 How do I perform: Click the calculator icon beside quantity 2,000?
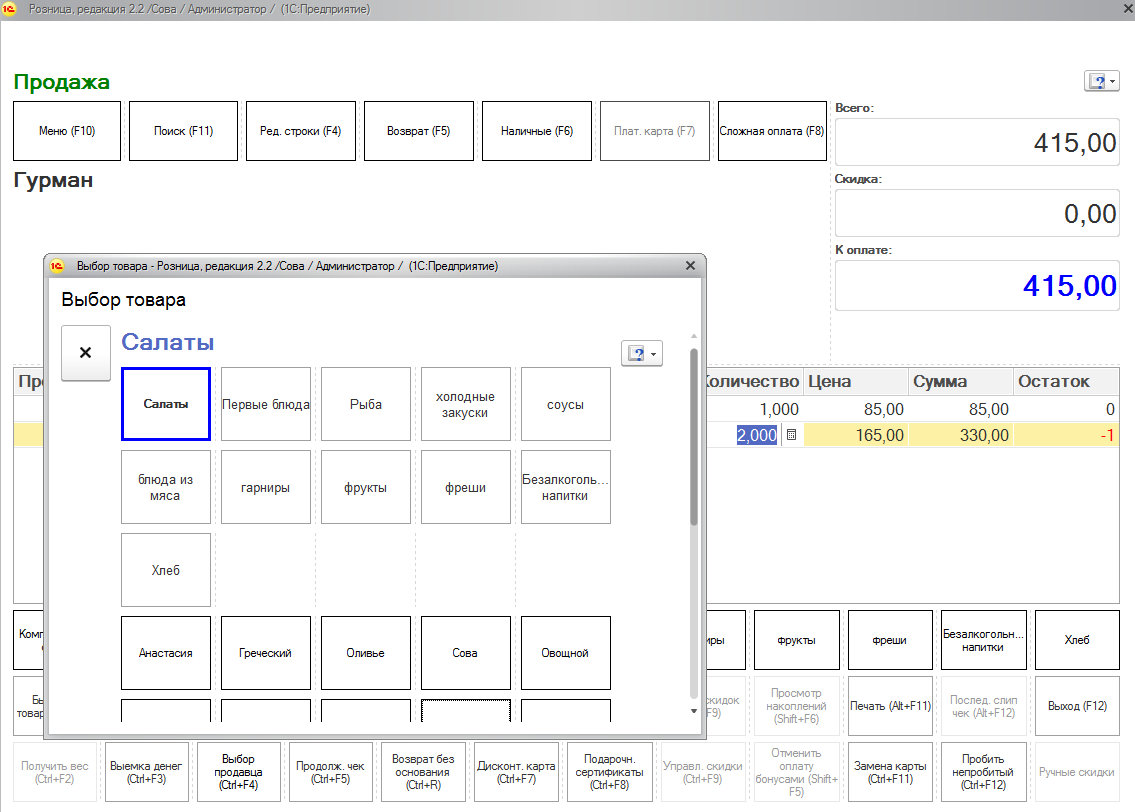[x=791, y=435]
